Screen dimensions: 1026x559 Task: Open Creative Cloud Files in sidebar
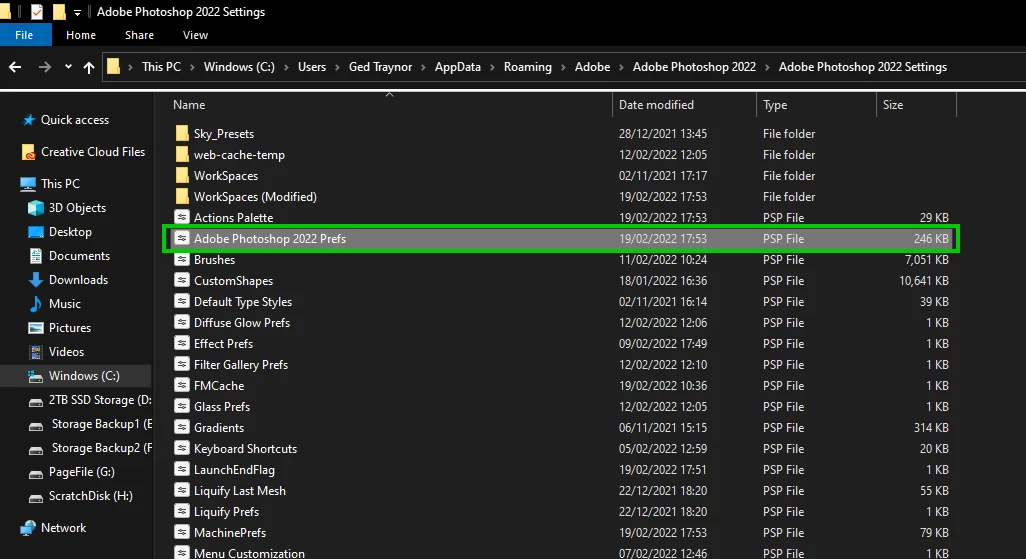tap(83, 152)
